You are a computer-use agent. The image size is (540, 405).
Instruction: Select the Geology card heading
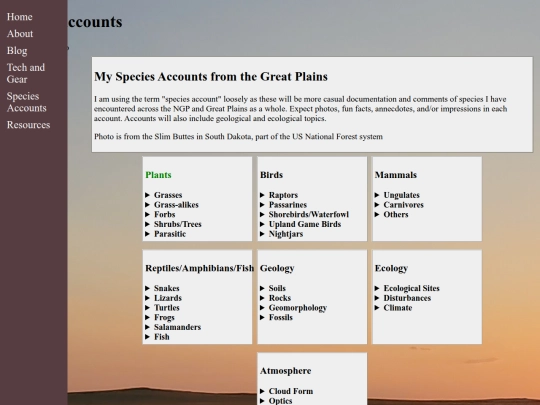pos(277,268)
